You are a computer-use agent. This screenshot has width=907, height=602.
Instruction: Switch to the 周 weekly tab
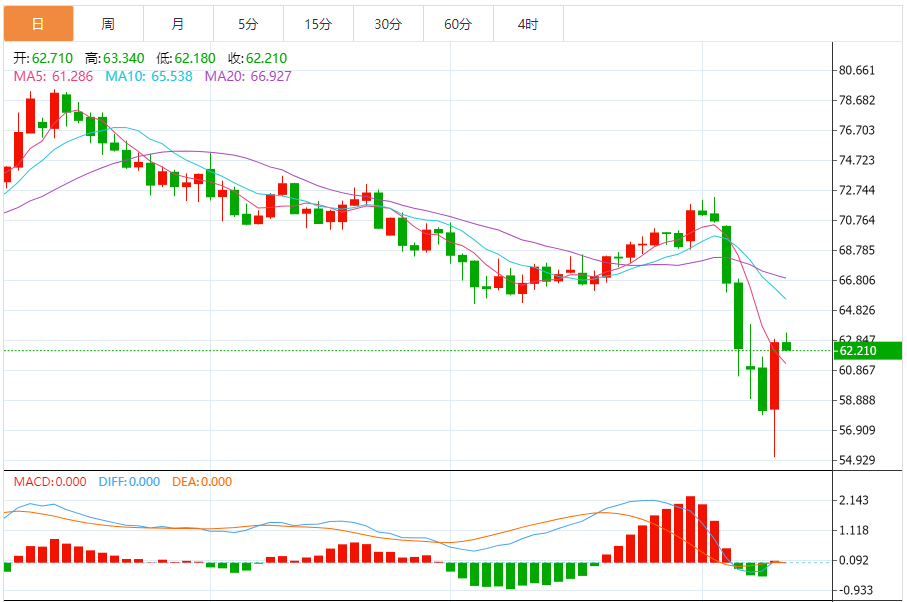point(108,24)
